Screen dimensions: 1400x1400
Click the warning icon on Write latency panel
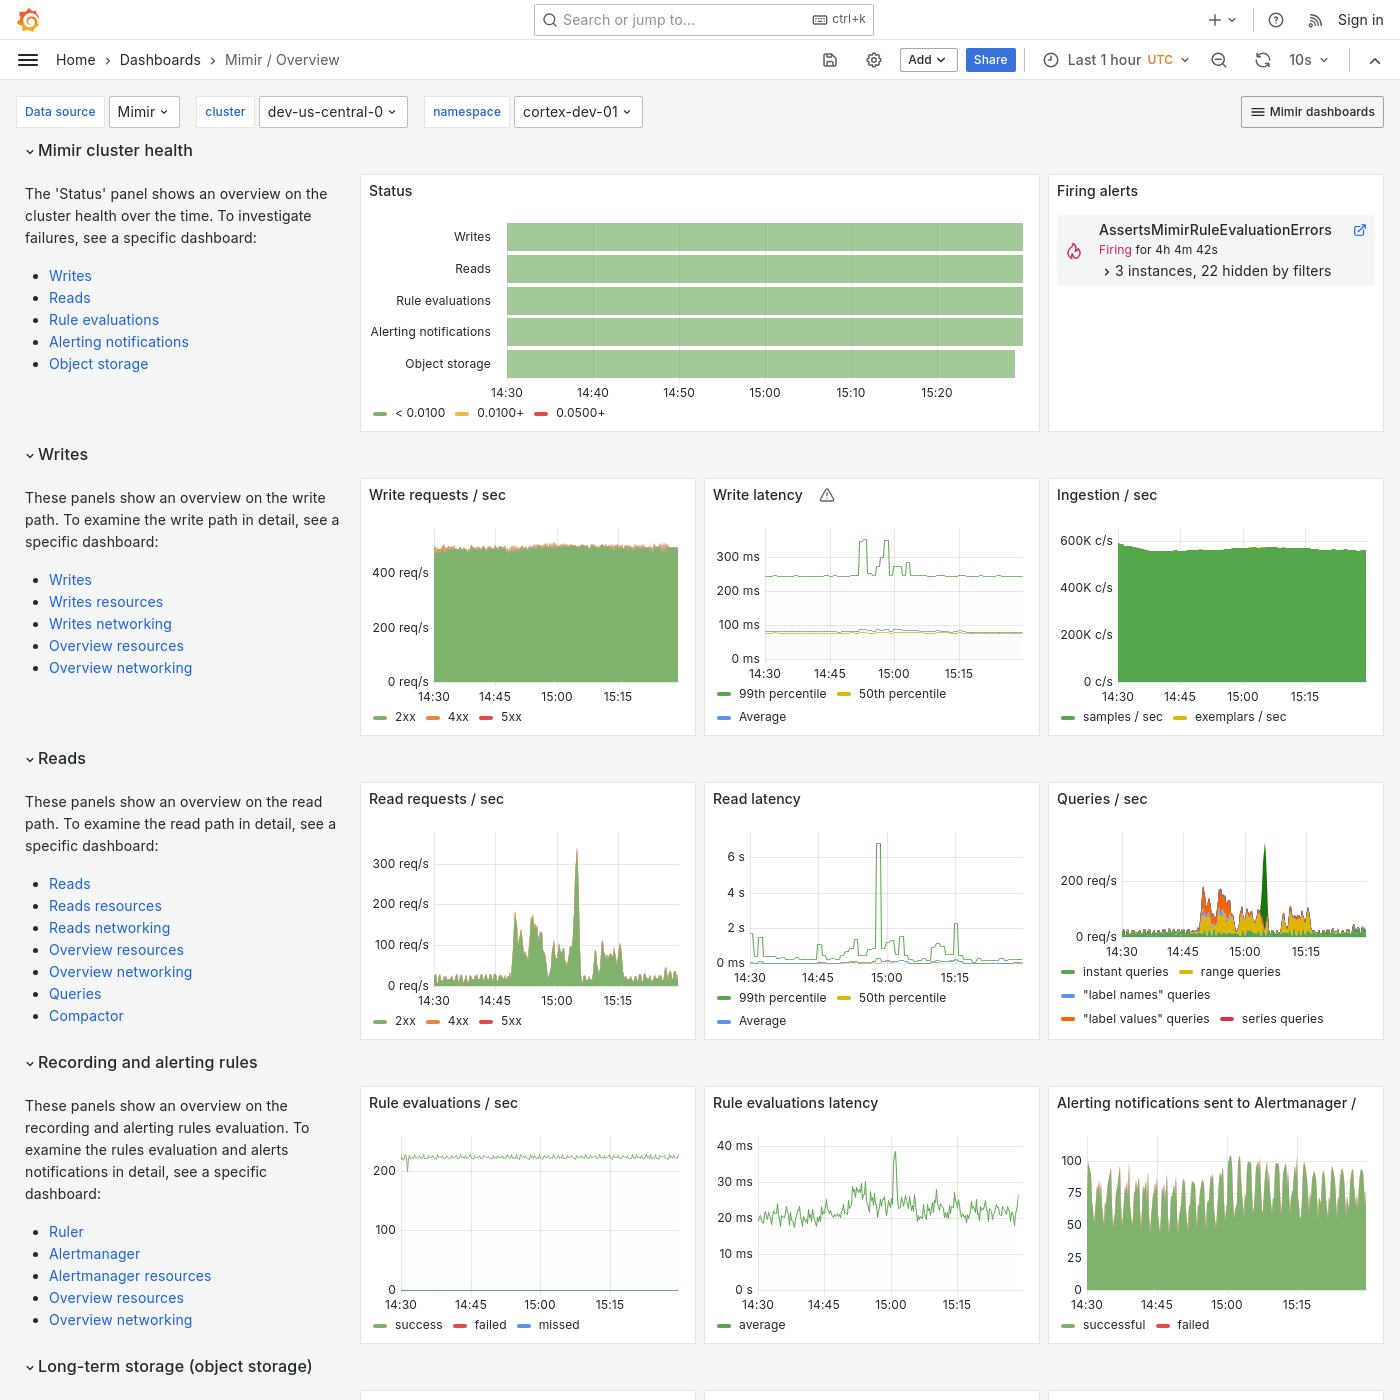click(x=826, y=494)
